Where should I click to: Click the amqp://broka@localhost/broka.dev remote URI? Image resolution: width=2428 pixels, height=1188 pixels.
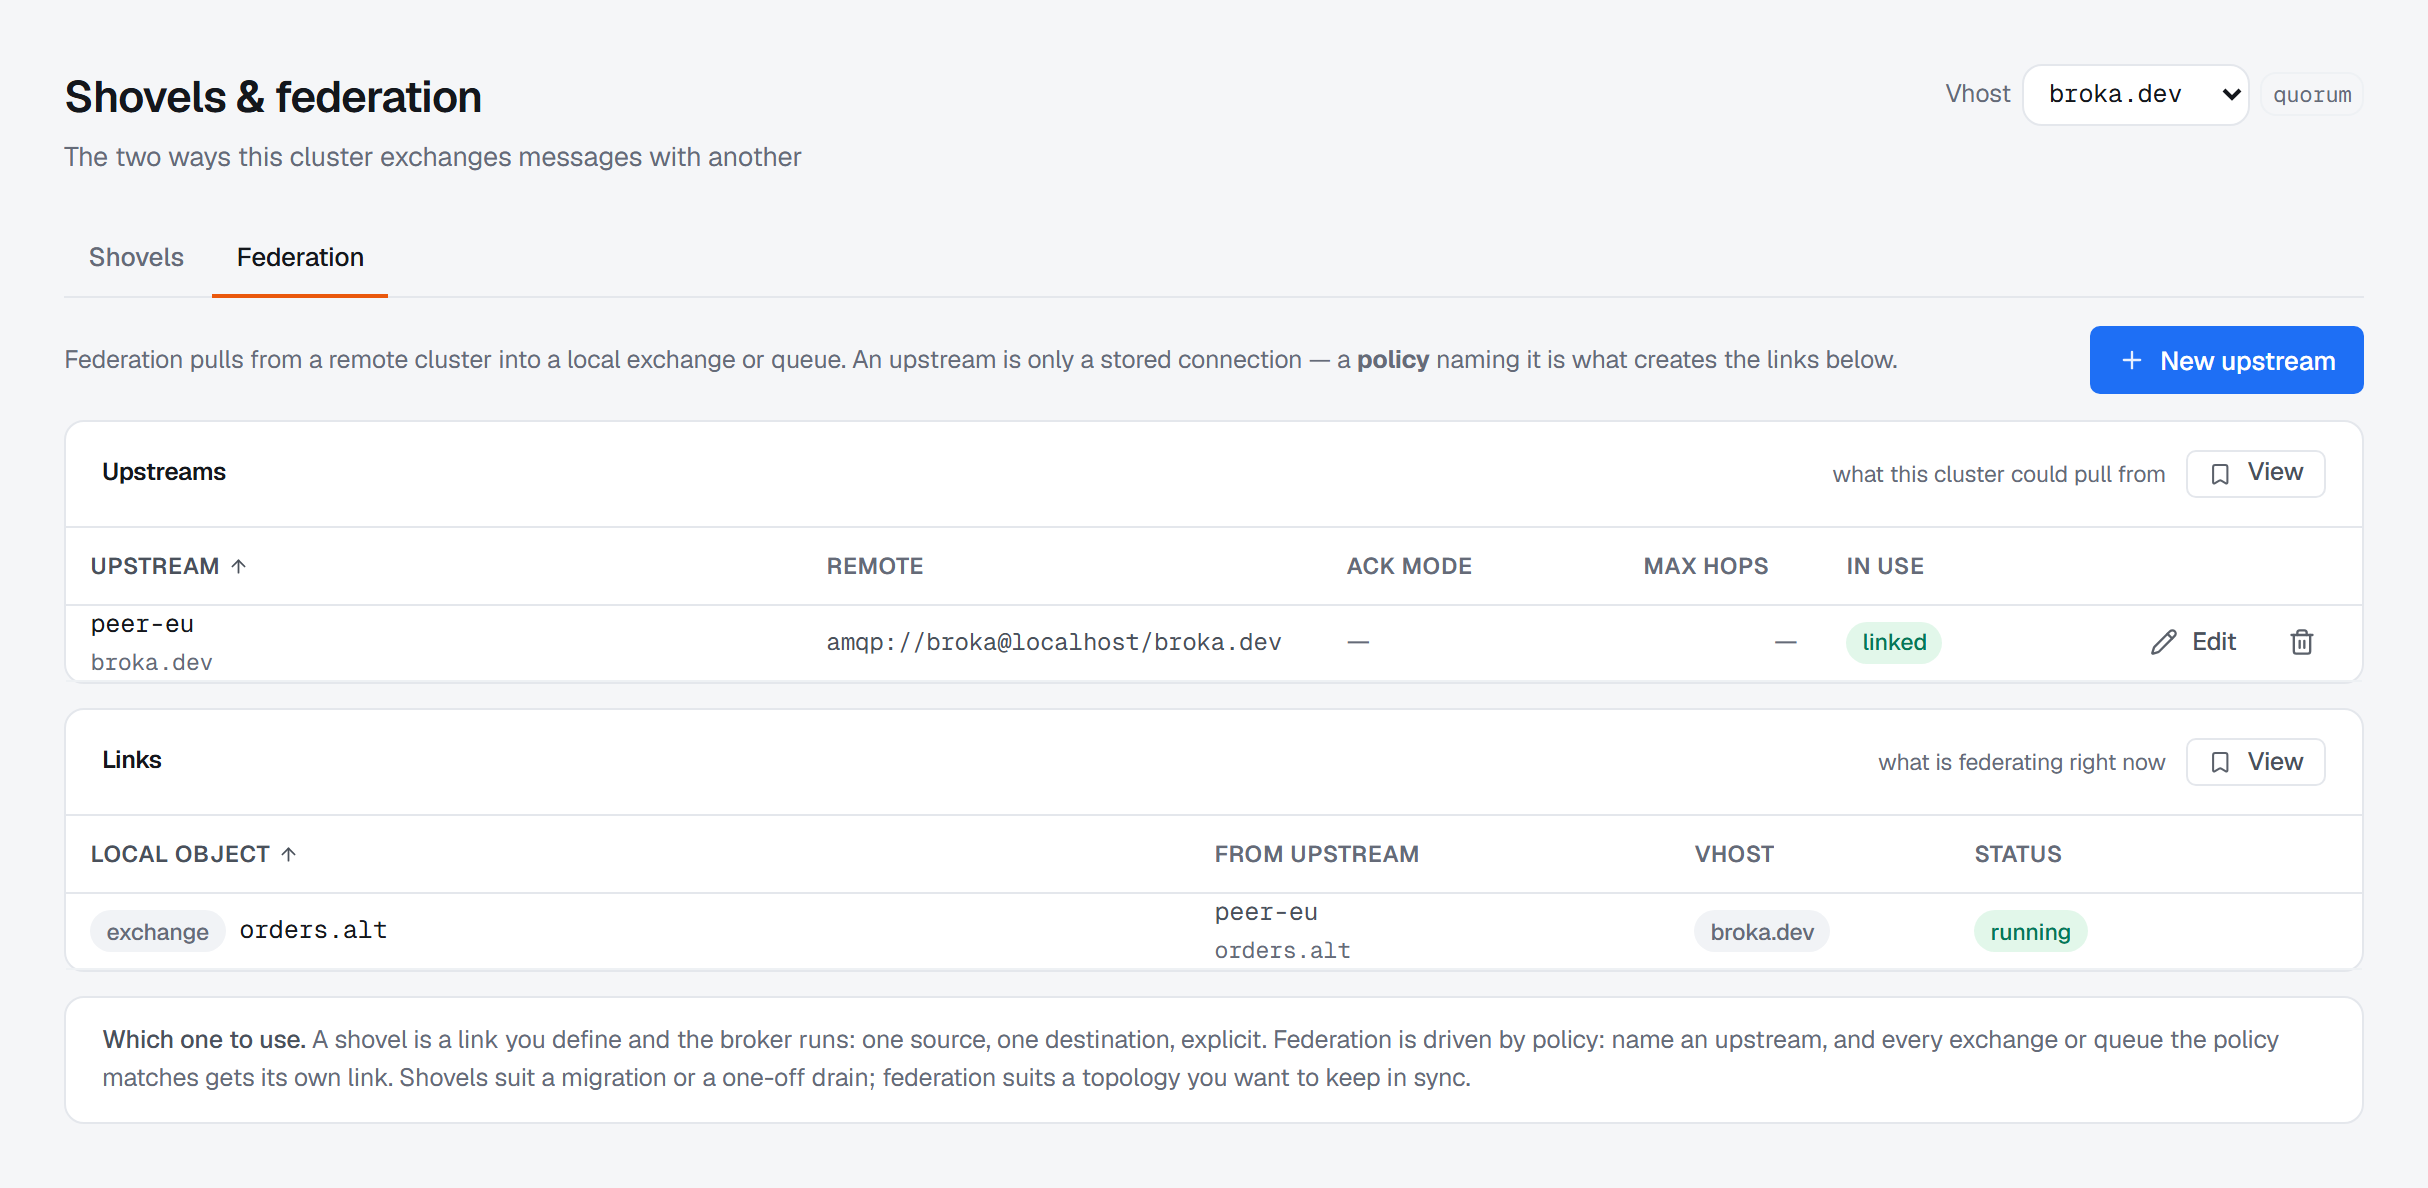[x=1054, y=642]
